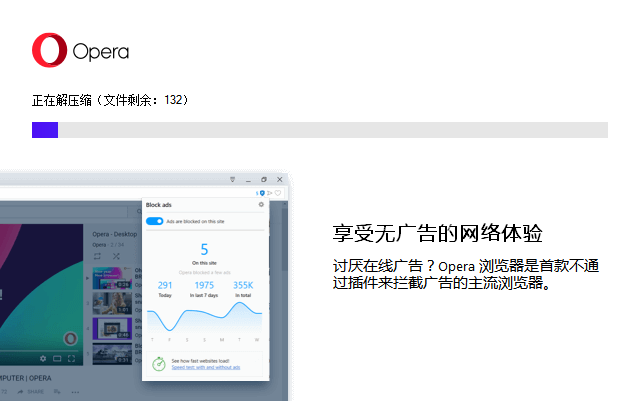Viewport: 640px width, 401px height.
Task: Close the browser window in preview
Action: pos(280,180)
